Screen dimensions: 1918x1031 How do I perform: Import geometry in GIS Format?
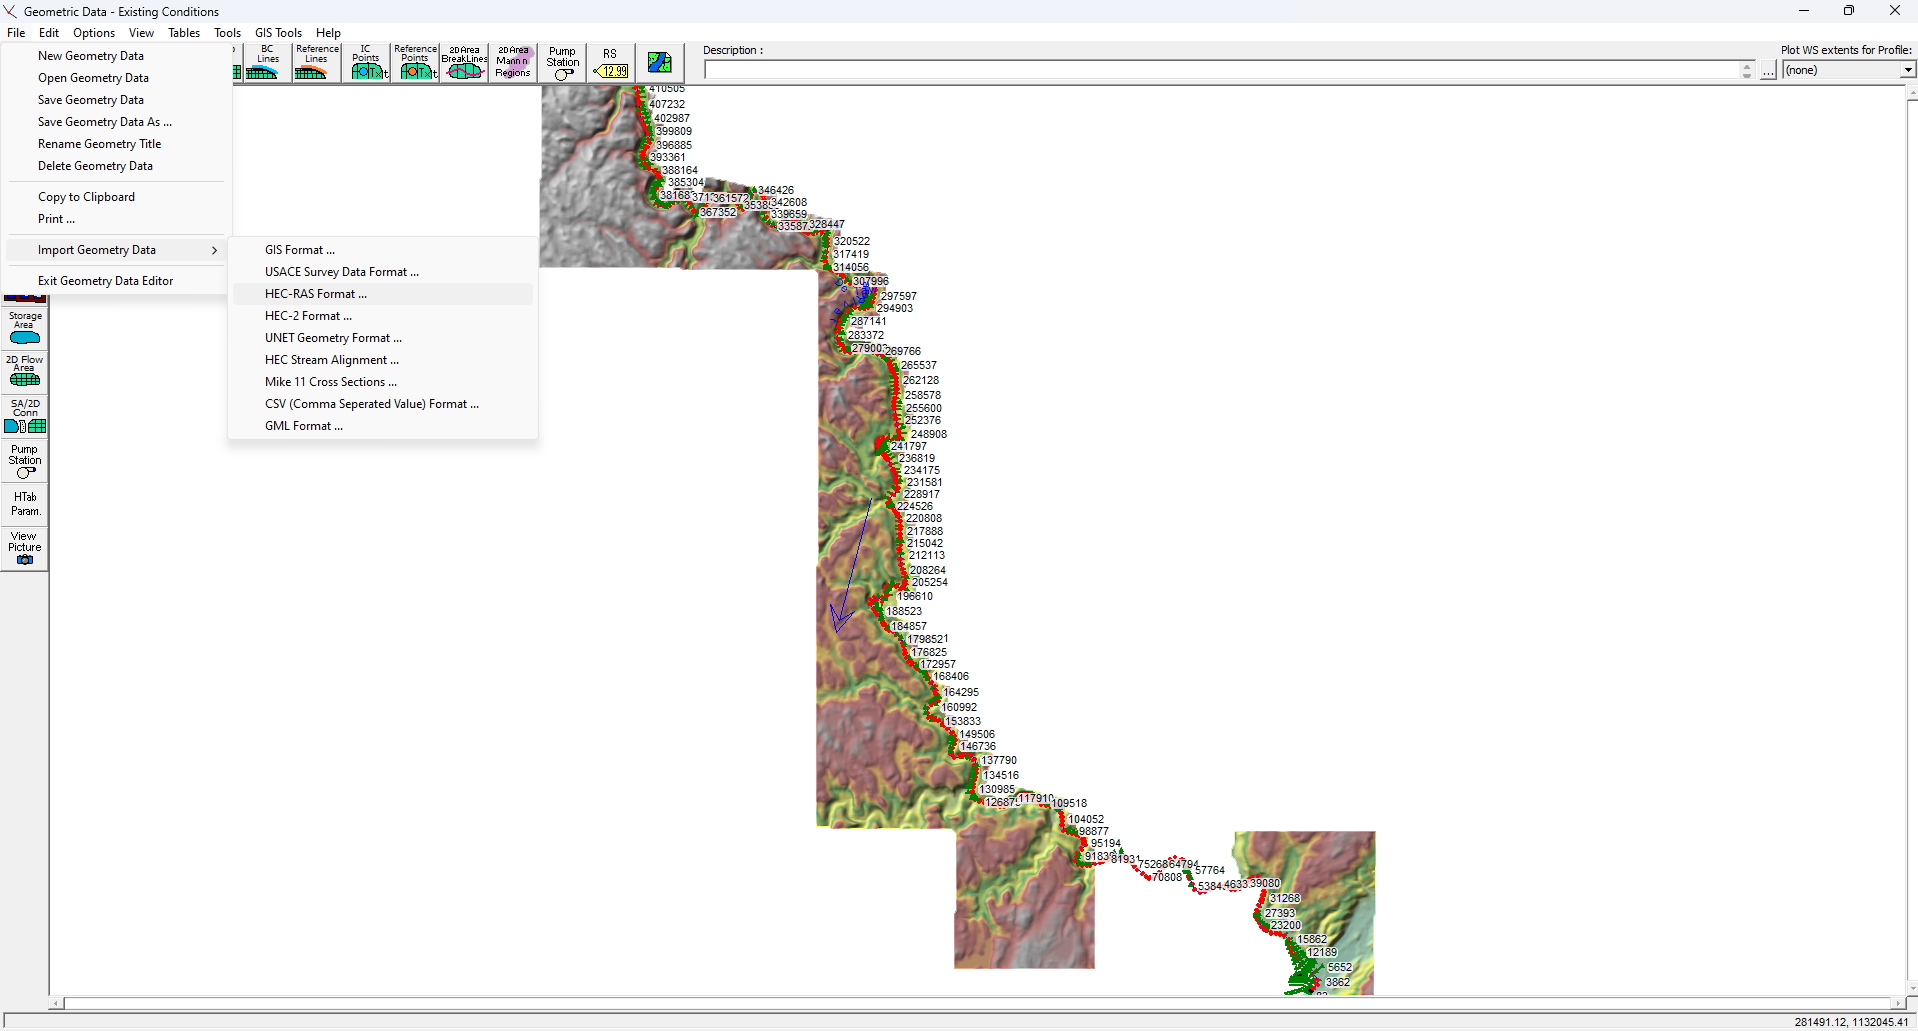click(383, 250)
